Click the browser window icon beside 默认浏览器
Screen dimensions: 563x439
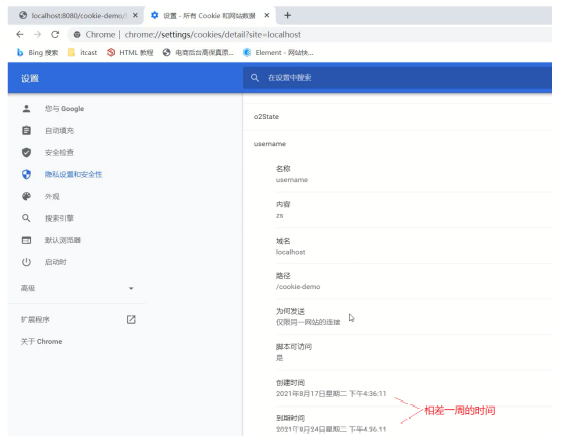pos(26,240)
